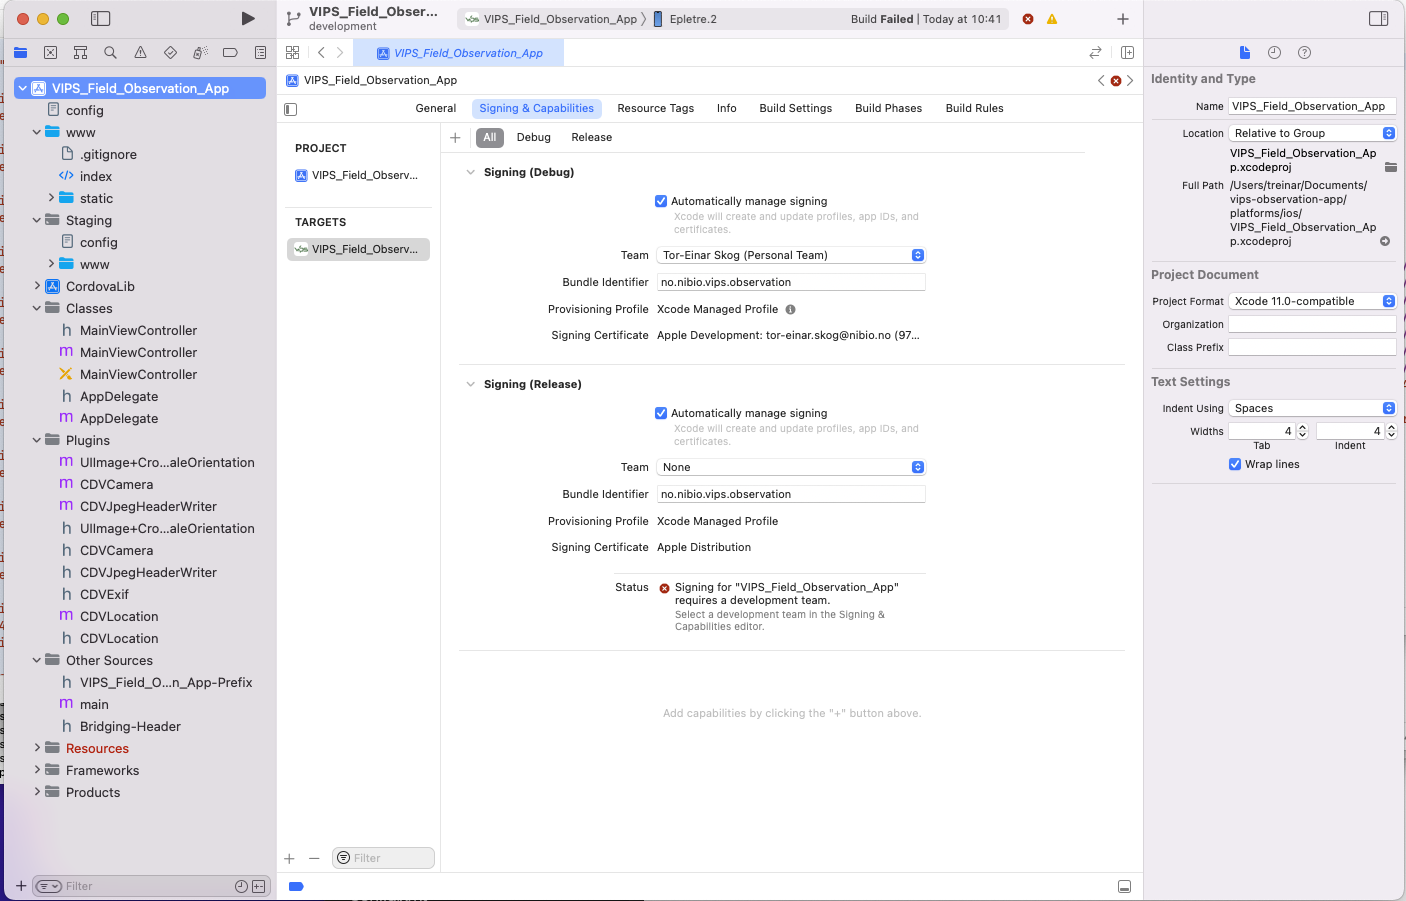Reveal full path in Finder arrow
This screenshot has height=901, width=1406.
click(x=1385, y=241)
